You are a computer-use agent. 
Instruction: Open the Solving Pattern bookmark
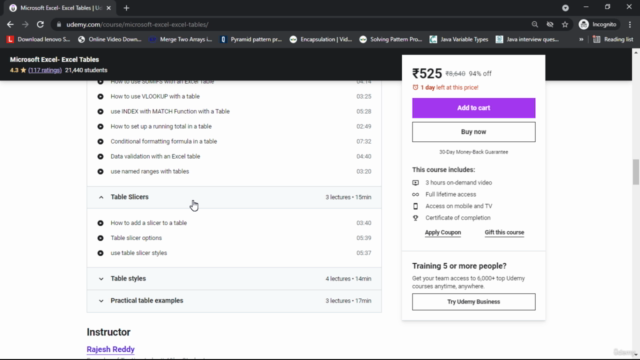coord(391,40)
